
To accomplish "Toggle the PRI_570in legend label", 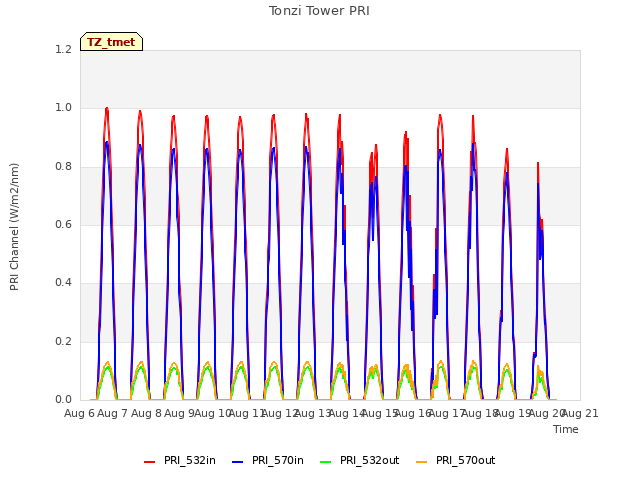I will (278, 460).
